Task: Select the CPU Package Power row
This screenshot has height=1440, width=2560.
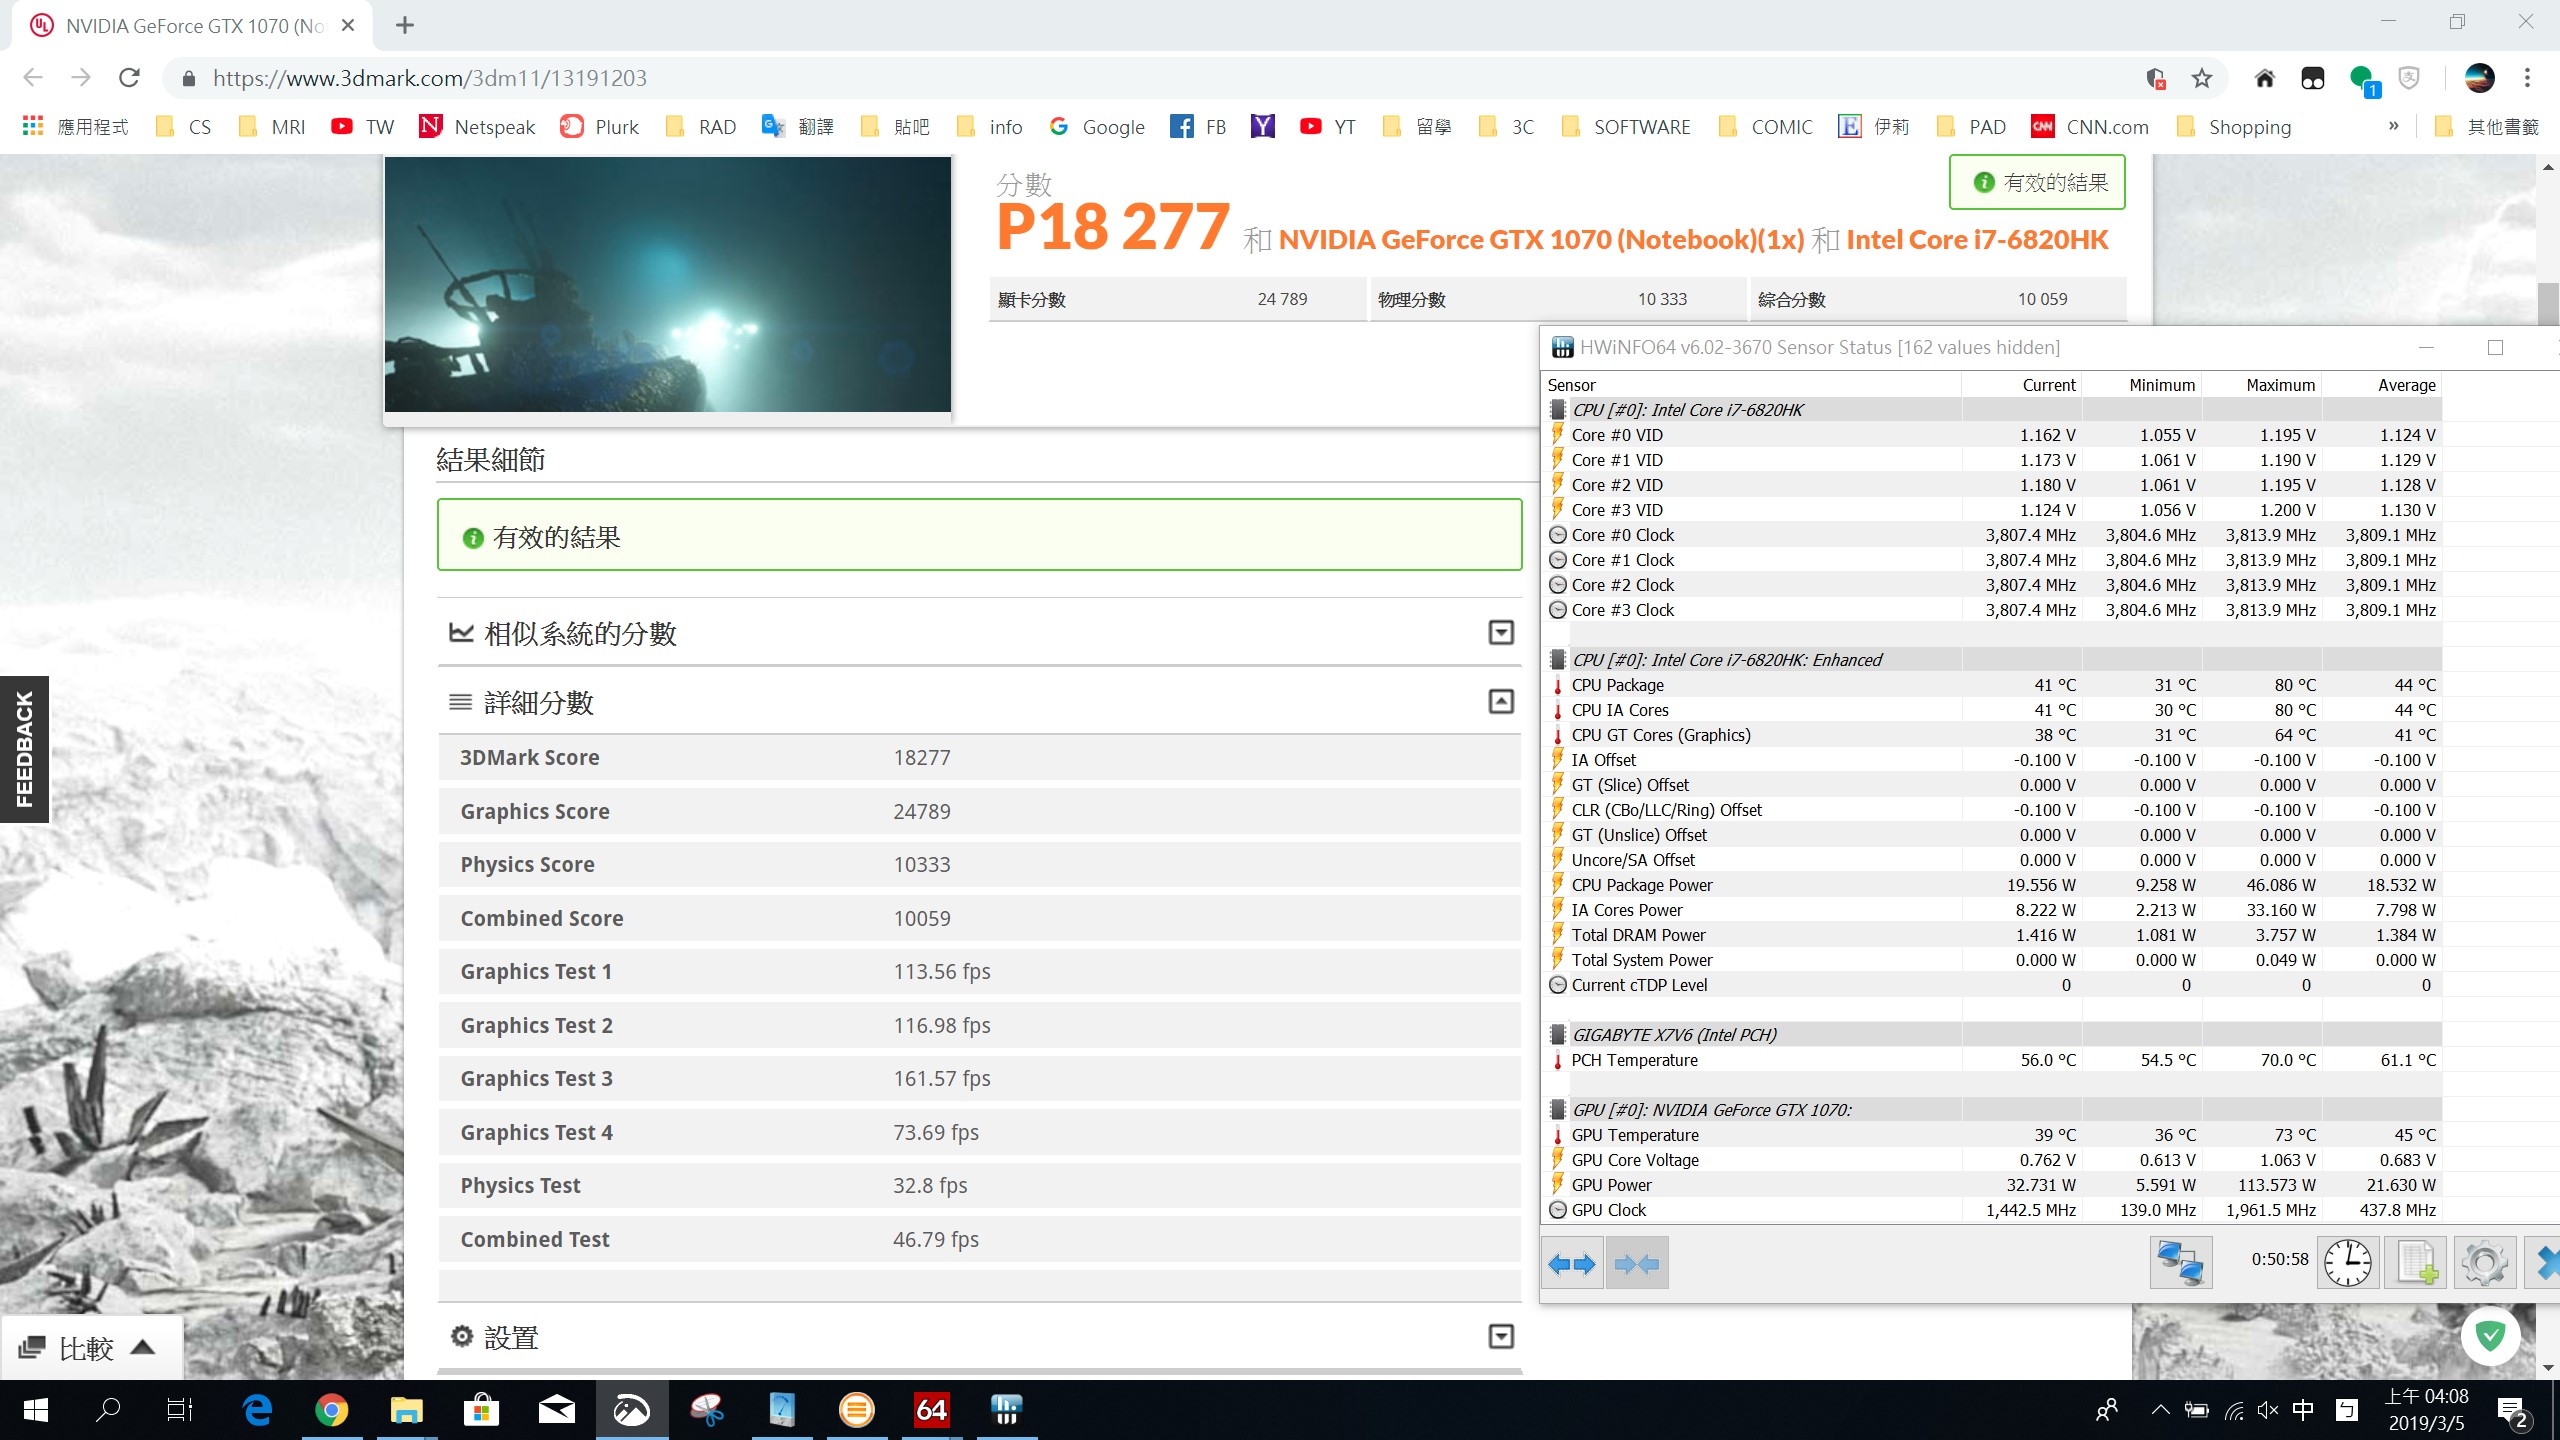Action: pyautogui.click(x=1992, y=885)
